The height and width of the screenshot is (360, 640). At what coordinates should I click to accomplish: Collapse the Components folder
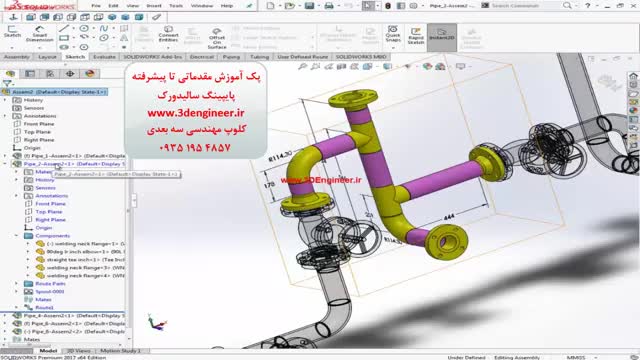[x=17, y=236]
